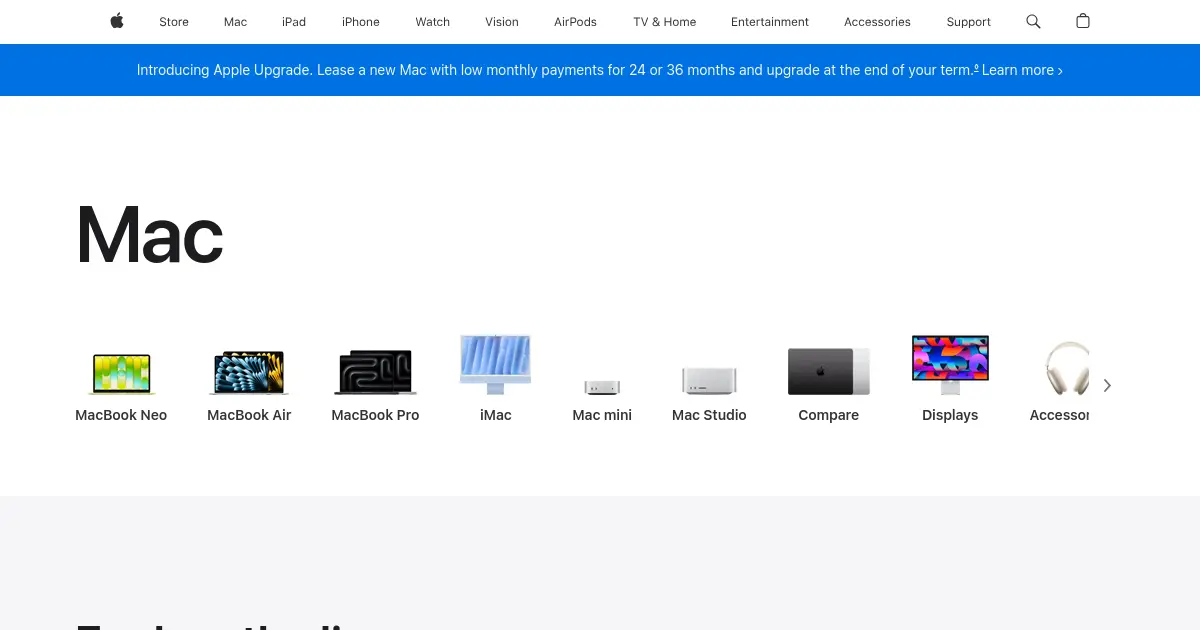Select the MacBook Neo product image
This screenshot has height=630, width=1200.
click(121, 374)
